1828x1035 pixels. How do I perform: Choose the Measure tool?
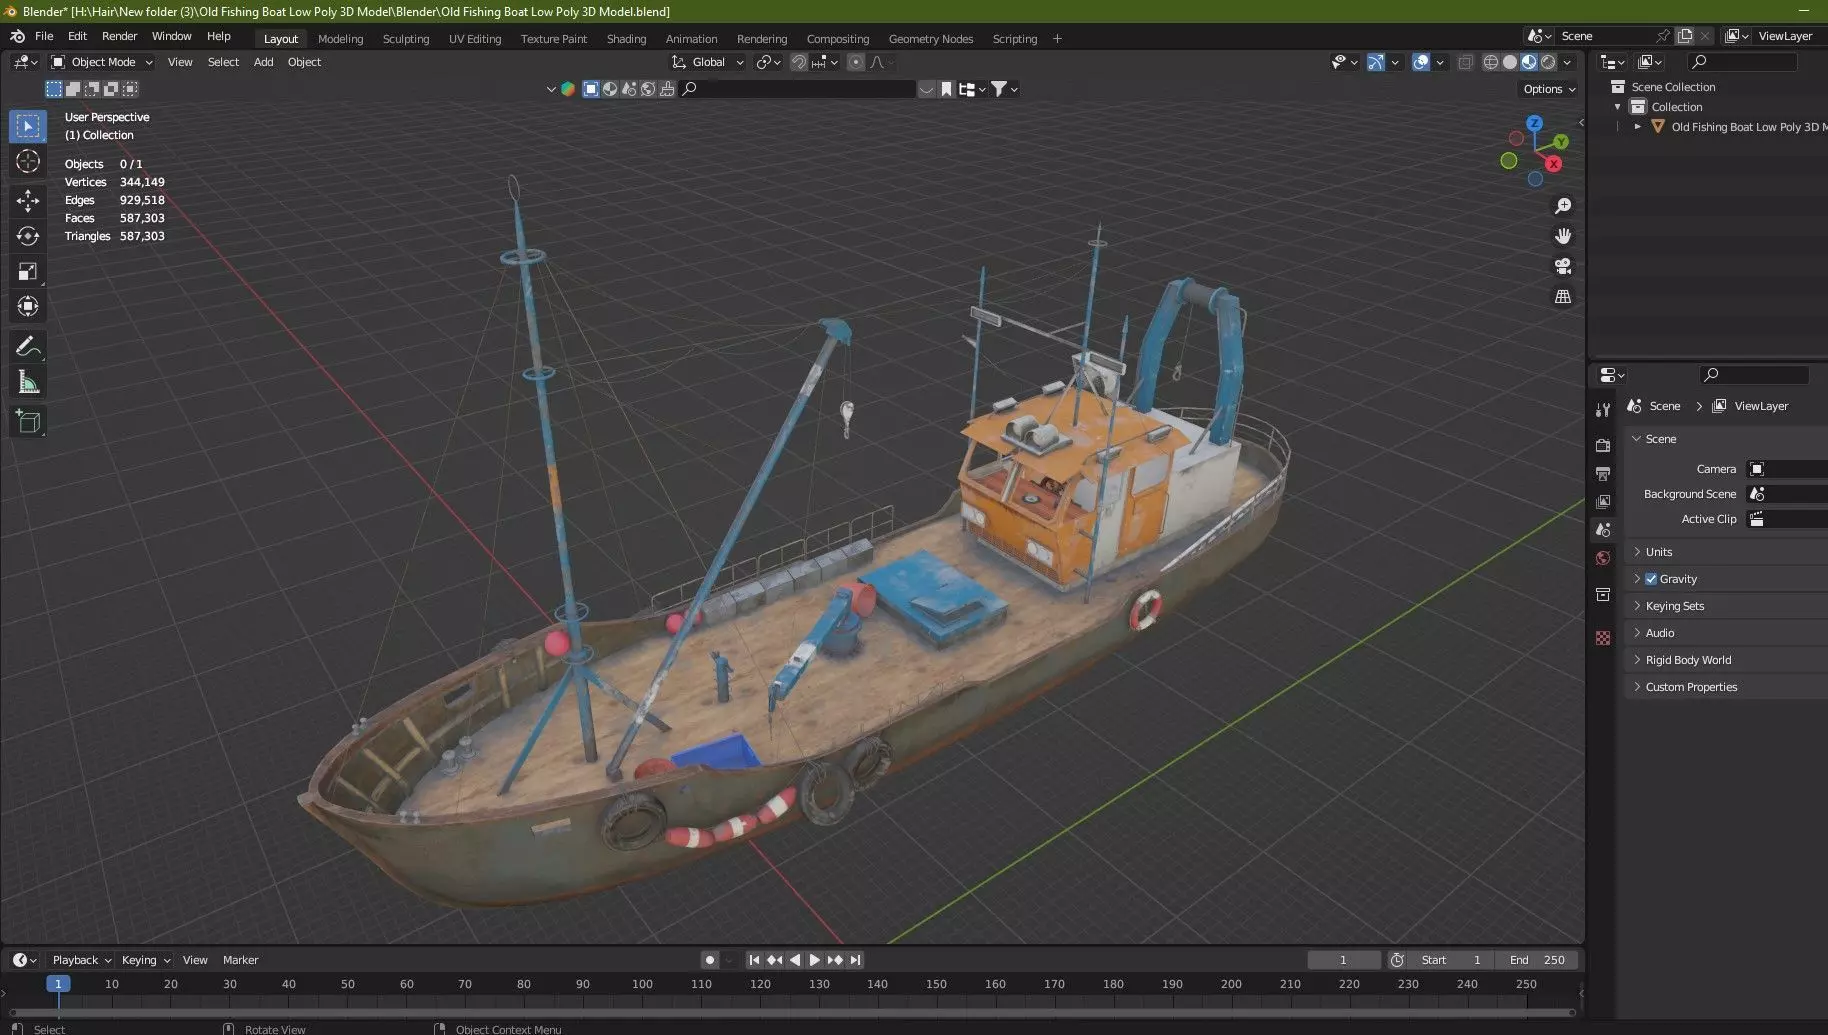point(28,382)
